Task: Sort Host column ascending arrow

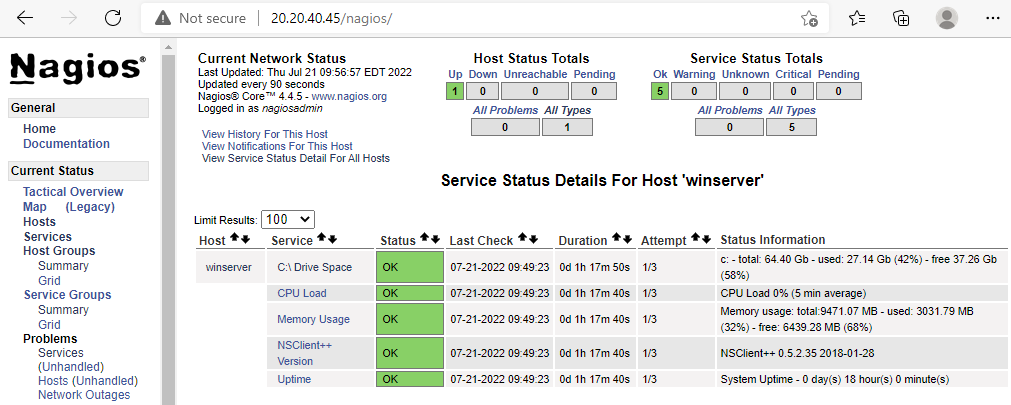Action: click(x=234, y=239)
